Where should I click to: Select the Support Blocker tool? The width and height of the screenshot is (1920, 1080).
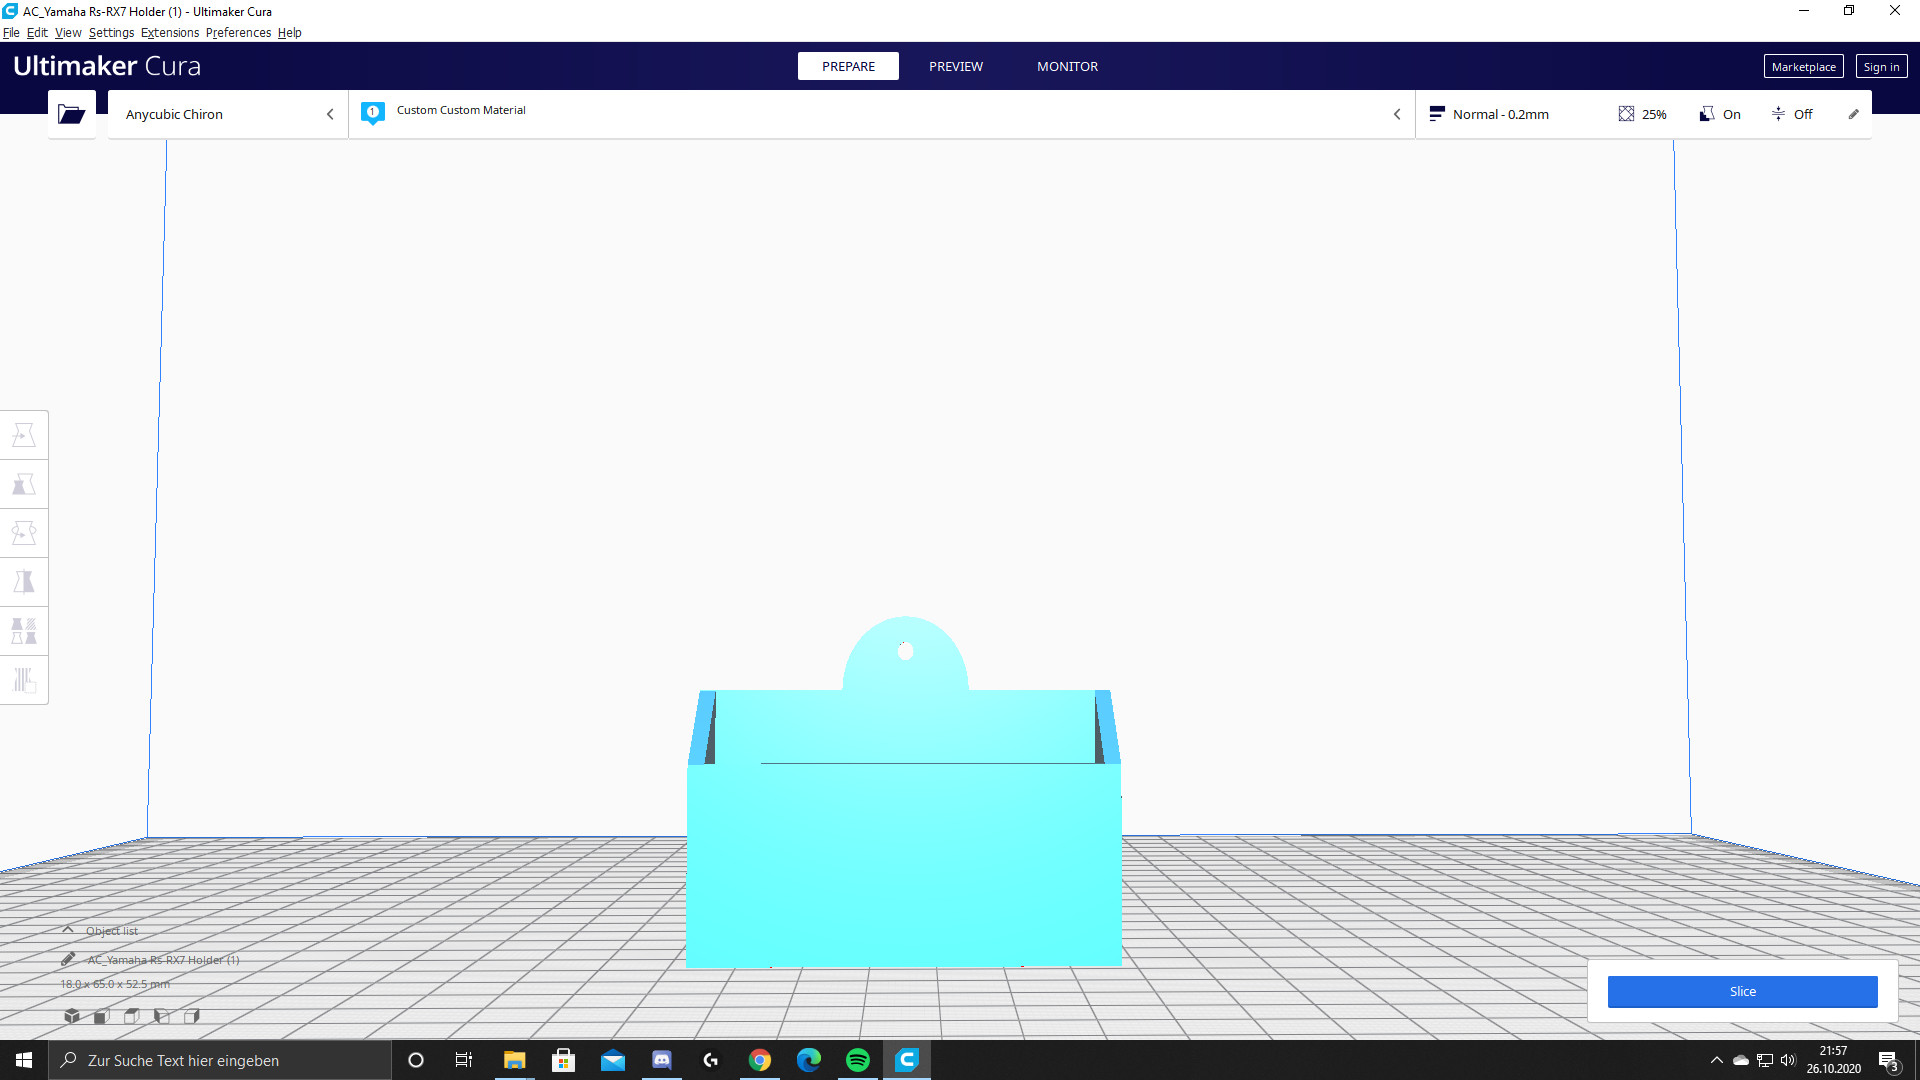tap(24, 680)
